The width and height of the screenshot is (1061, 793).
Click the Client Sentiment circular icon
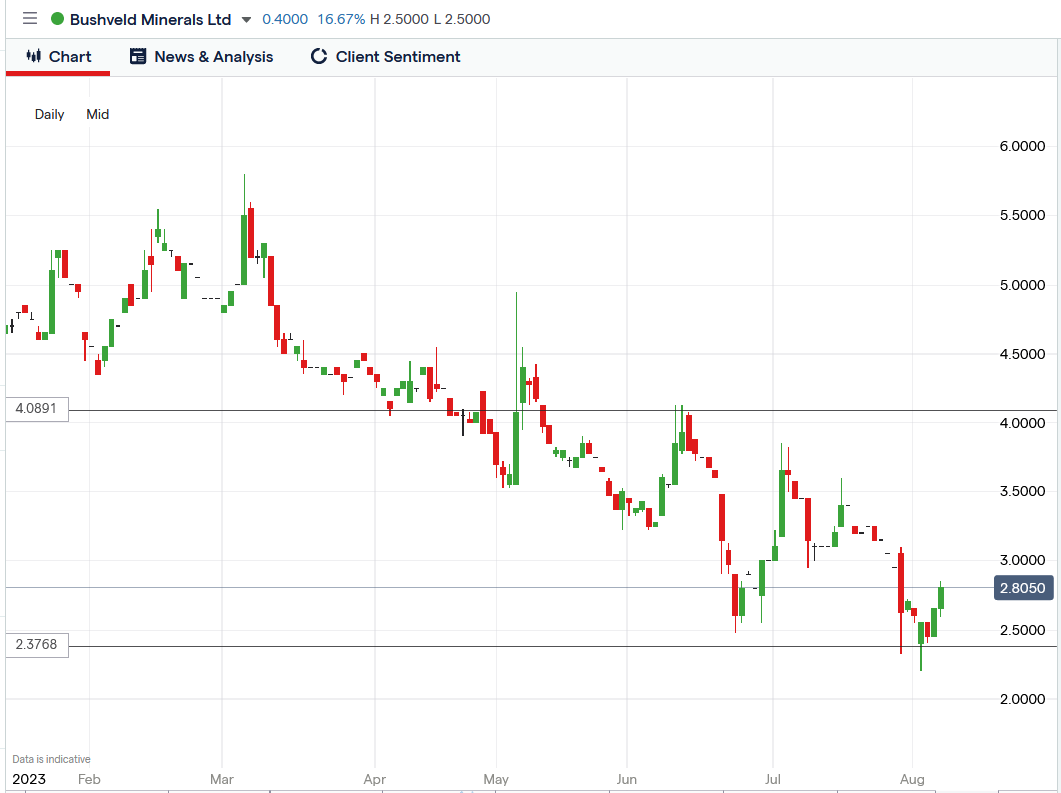[319, 56]
